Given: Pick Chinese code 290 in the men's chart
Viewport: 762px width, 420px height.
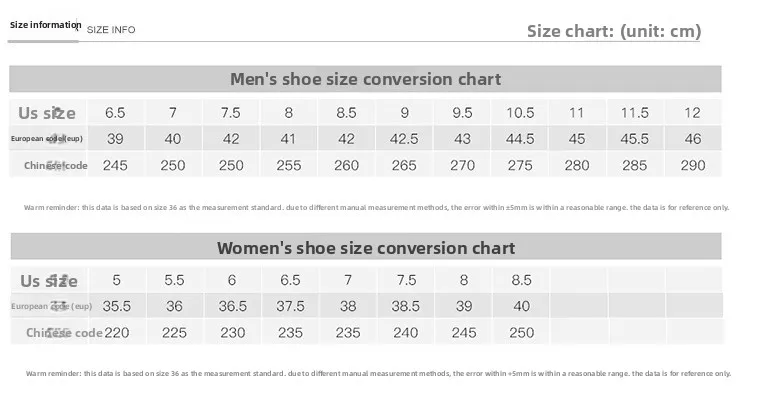Looking at the screenshot, I should point(693,165).
